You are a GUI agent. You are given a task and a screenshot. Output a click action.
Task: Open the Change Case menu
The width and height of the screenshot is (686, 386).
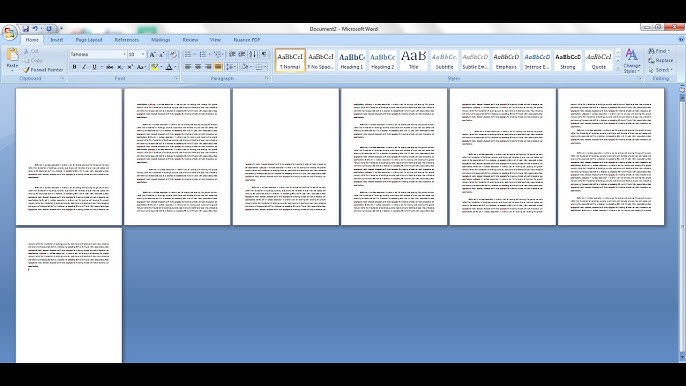141,67
